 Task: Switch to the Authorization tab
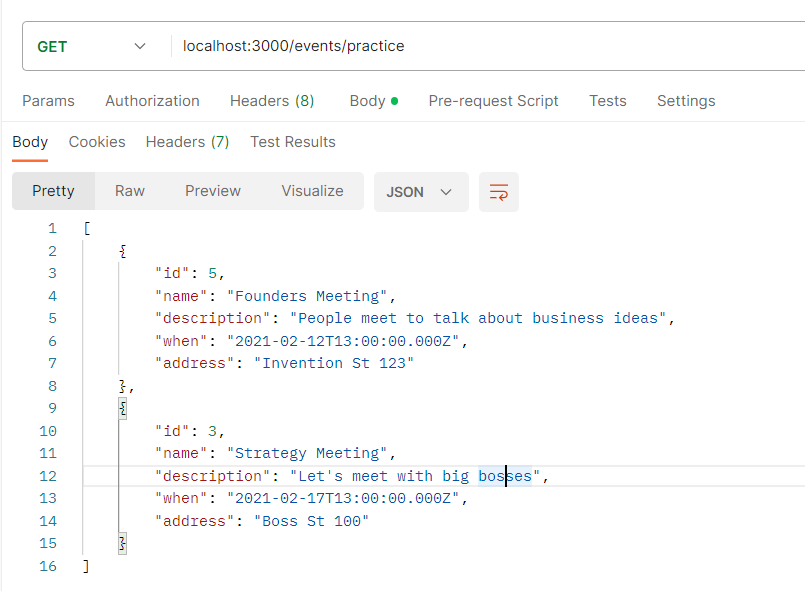[x=152, y=101]
